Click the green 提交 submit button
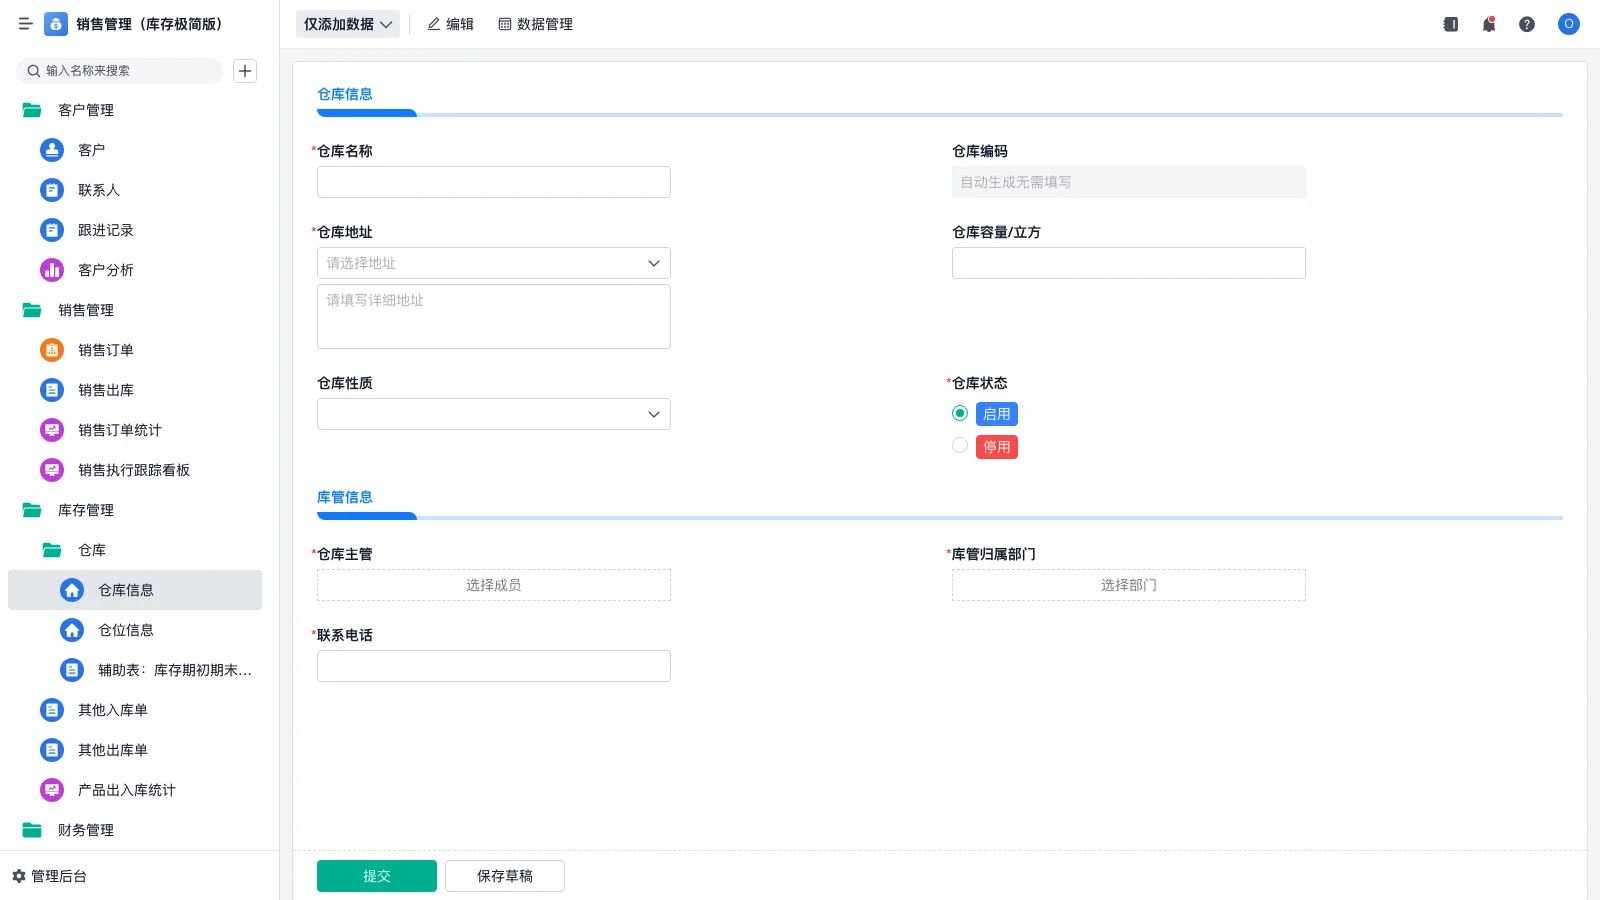 point(376,875)
